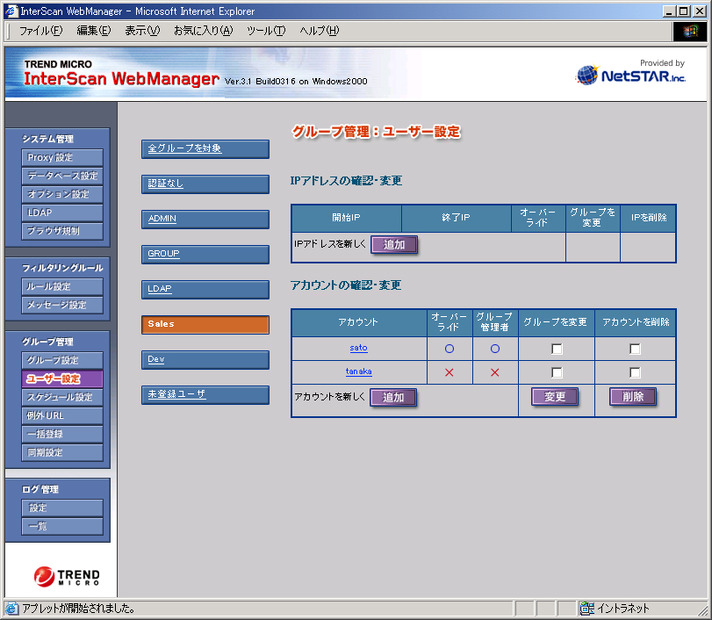Viewport: 712px width, 620px height.
Task: Click 追加 to add new account
Action: [393, 398]
